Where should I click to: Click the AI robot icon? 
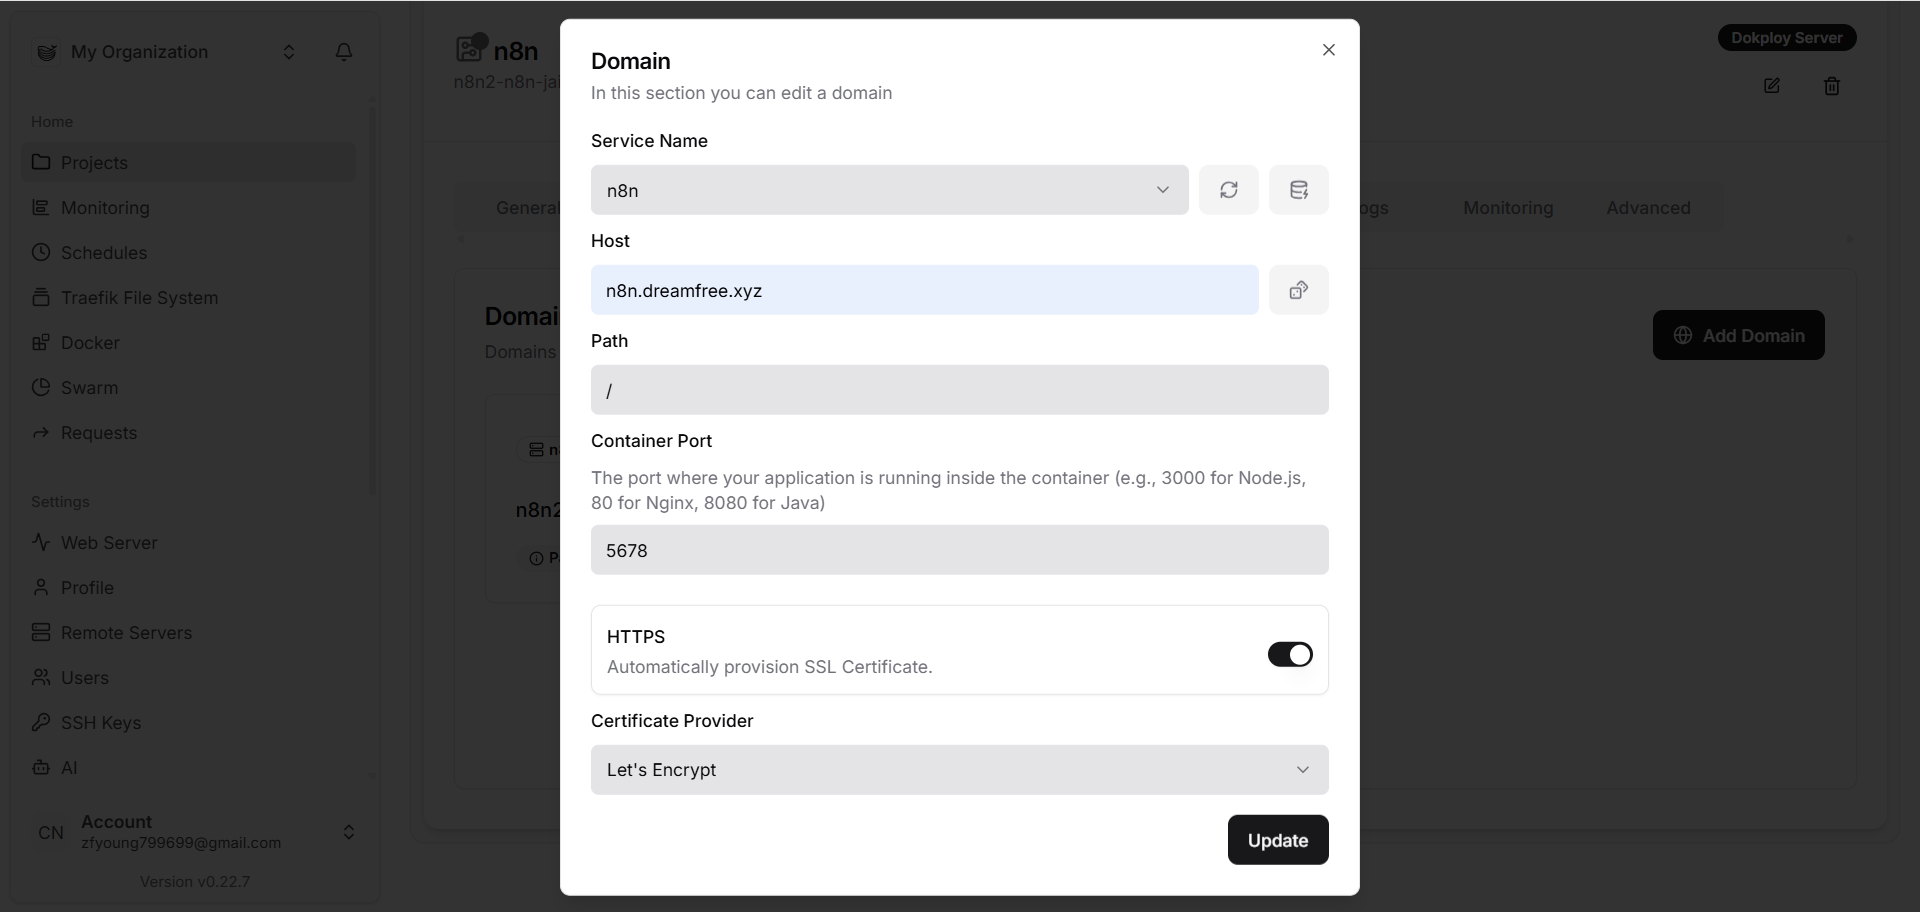pos(41,767)
